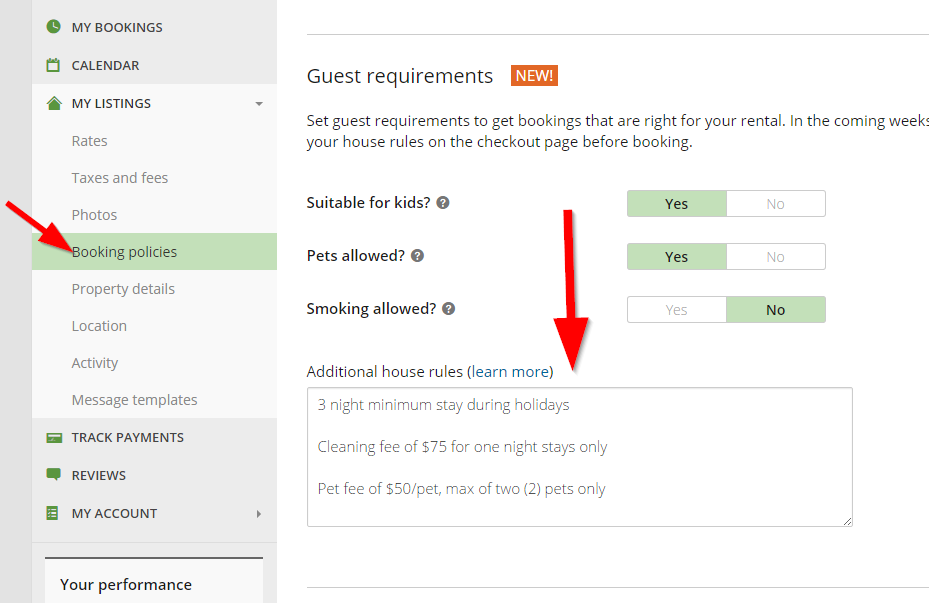929x603 pixels.
Task: Set Pets allowed to No
Action: pos(775,257)
